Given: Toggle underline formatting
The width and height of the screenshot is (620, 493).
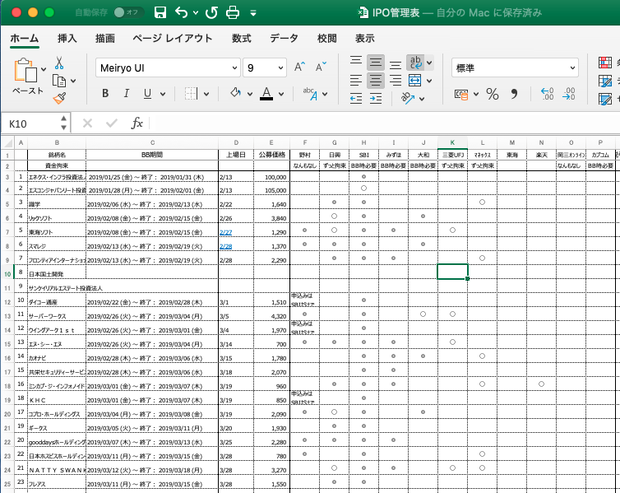Looking at the screenshot, I should 147,93.
